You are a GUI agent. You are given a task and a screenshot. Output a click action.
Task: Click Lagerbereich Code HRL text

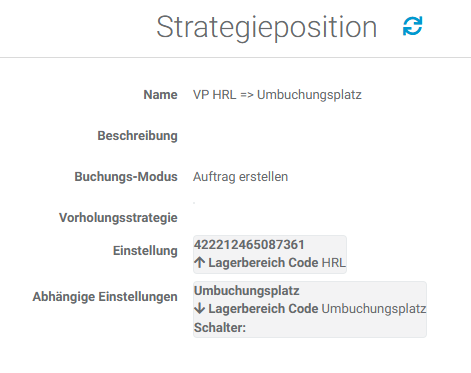click(x=277, y=263)
